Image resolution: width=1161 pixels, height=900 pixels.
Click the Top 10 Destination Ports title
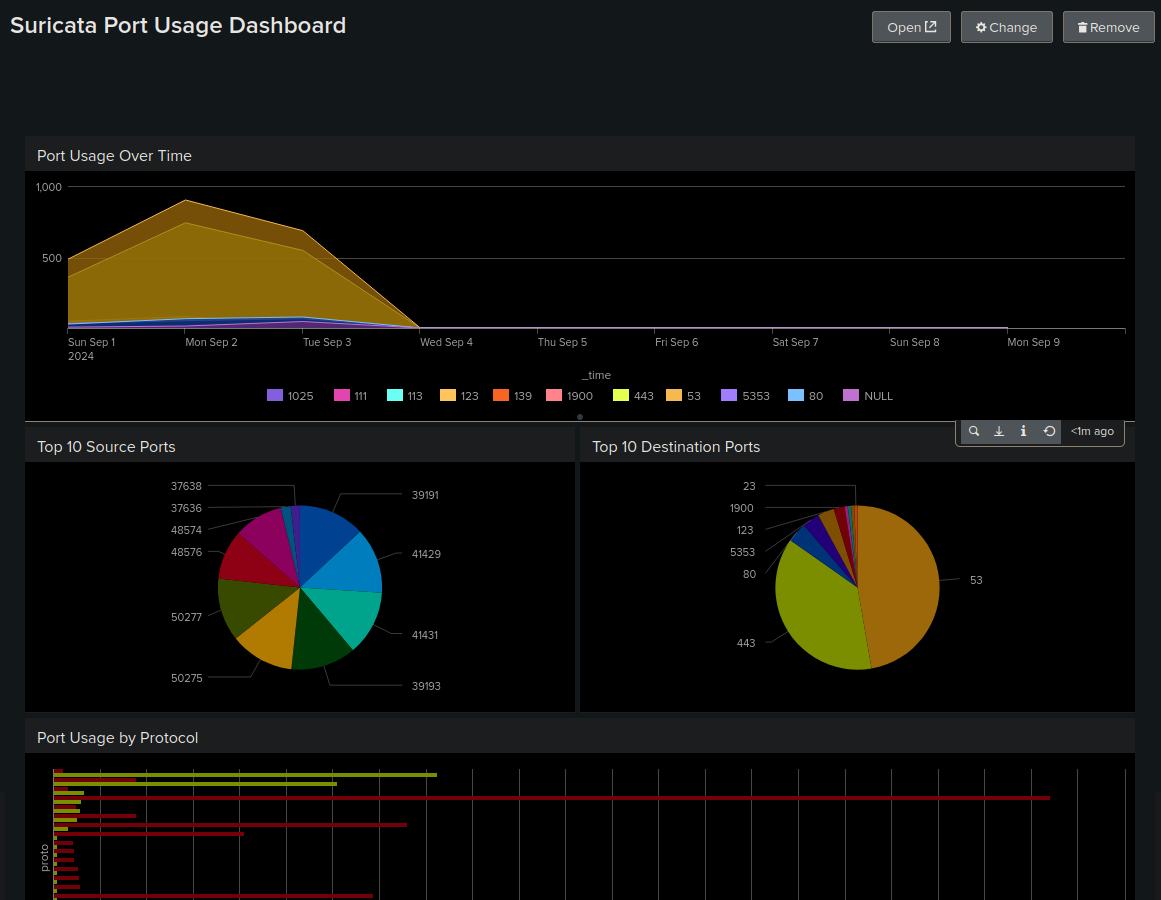coord(676,447)
